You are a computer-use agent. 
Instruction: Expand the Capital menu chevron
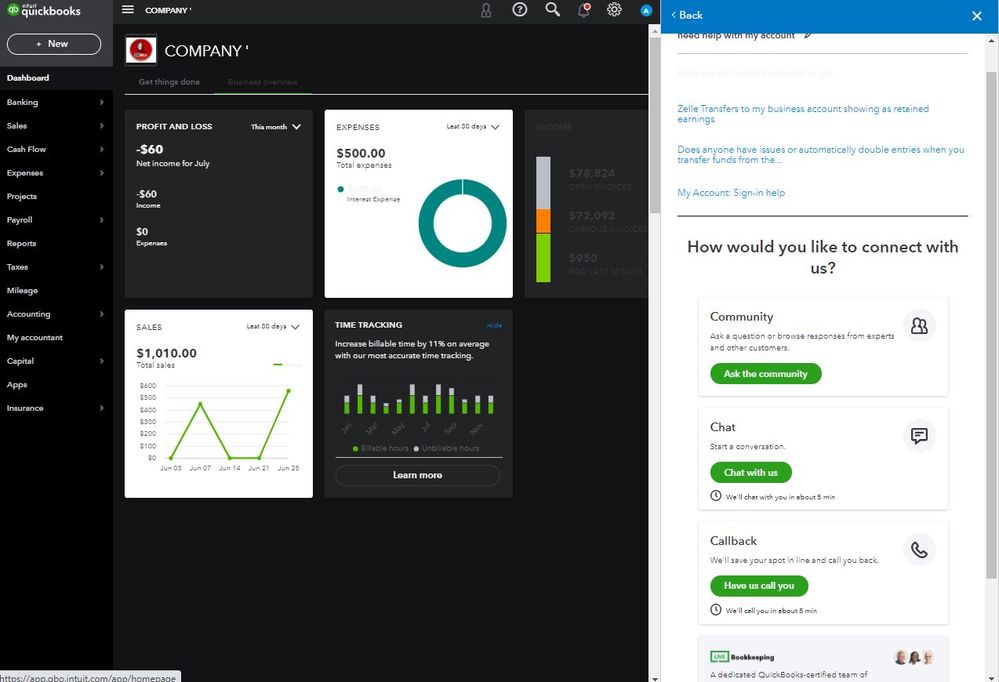point(101,361)
